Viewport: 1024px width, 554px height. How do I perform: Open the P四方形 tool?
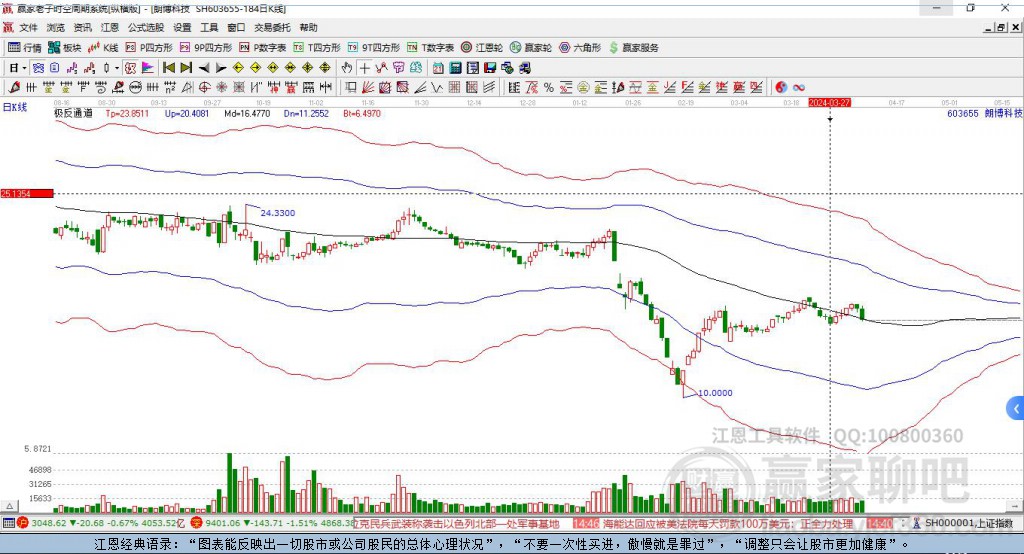point(149,48)
